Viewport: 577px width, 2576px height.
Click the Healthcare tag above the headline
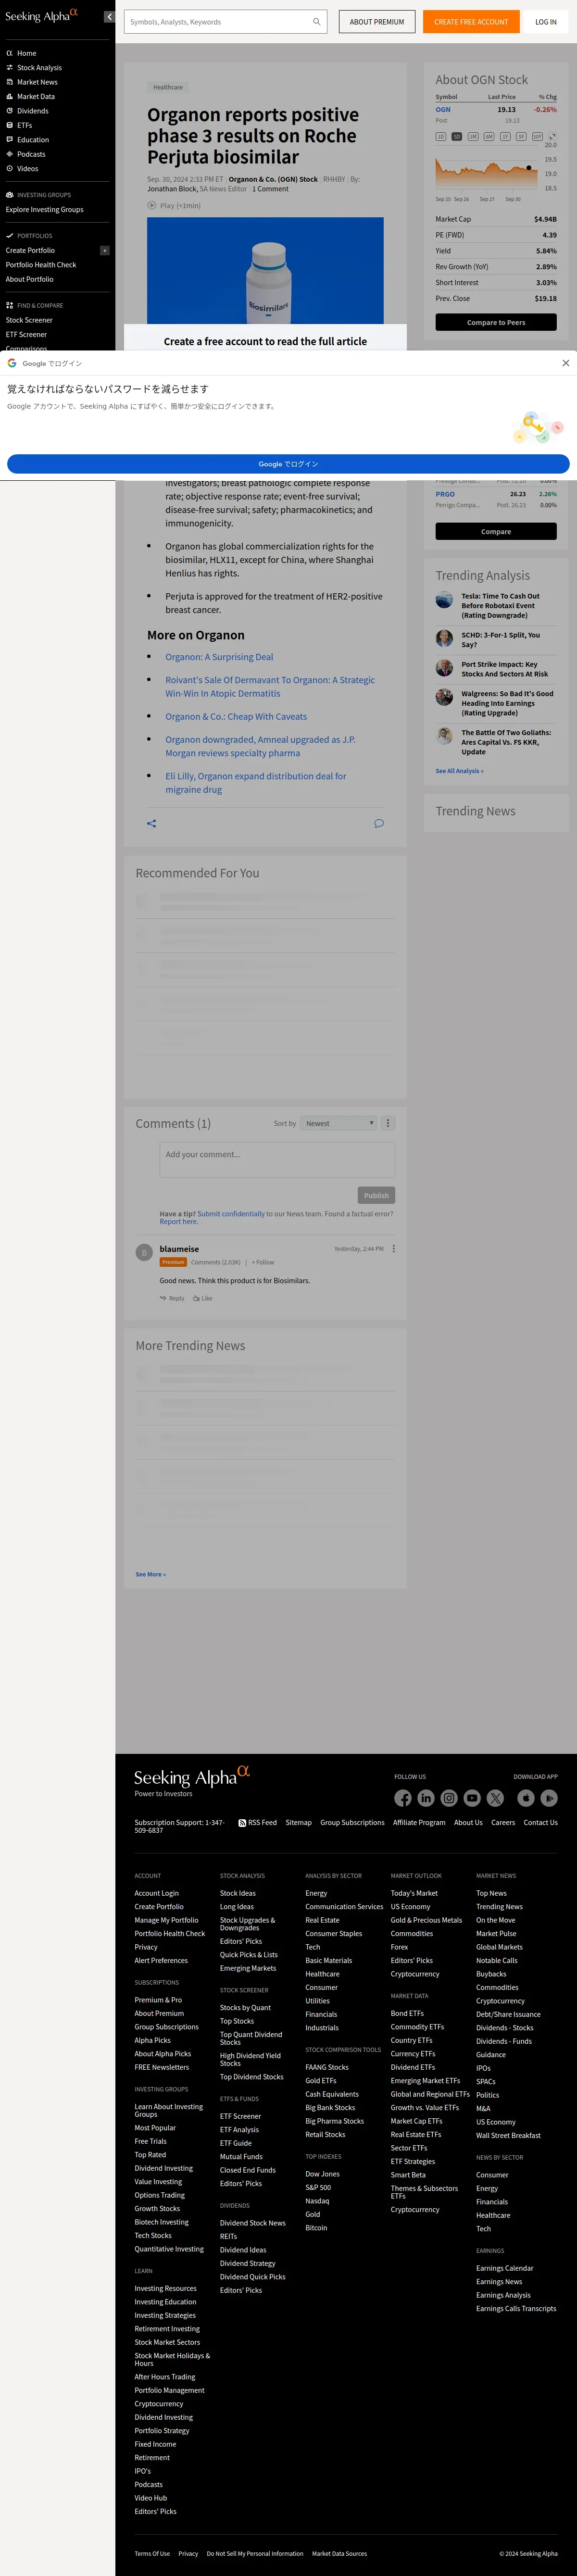point(168,87)
